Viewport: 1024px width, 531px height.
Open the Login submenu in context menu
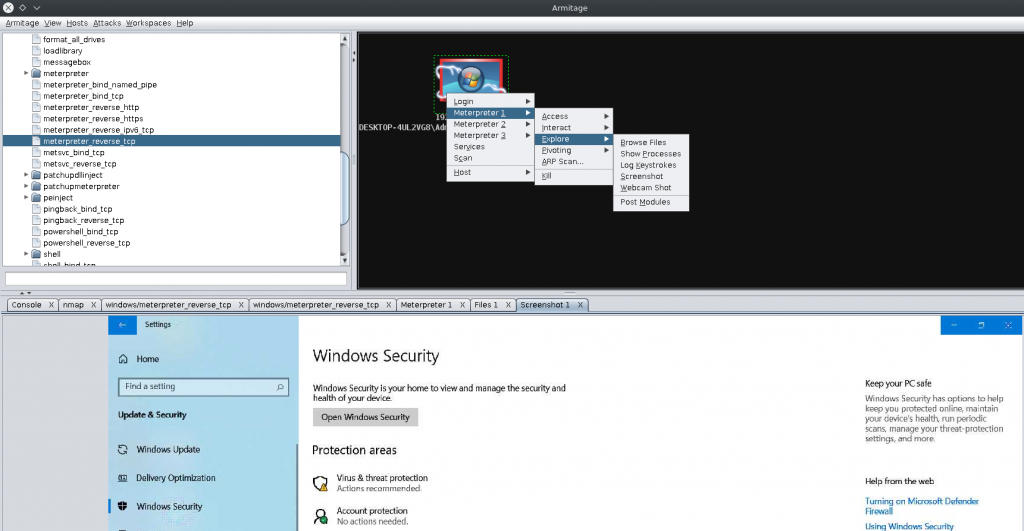point(490,101)
